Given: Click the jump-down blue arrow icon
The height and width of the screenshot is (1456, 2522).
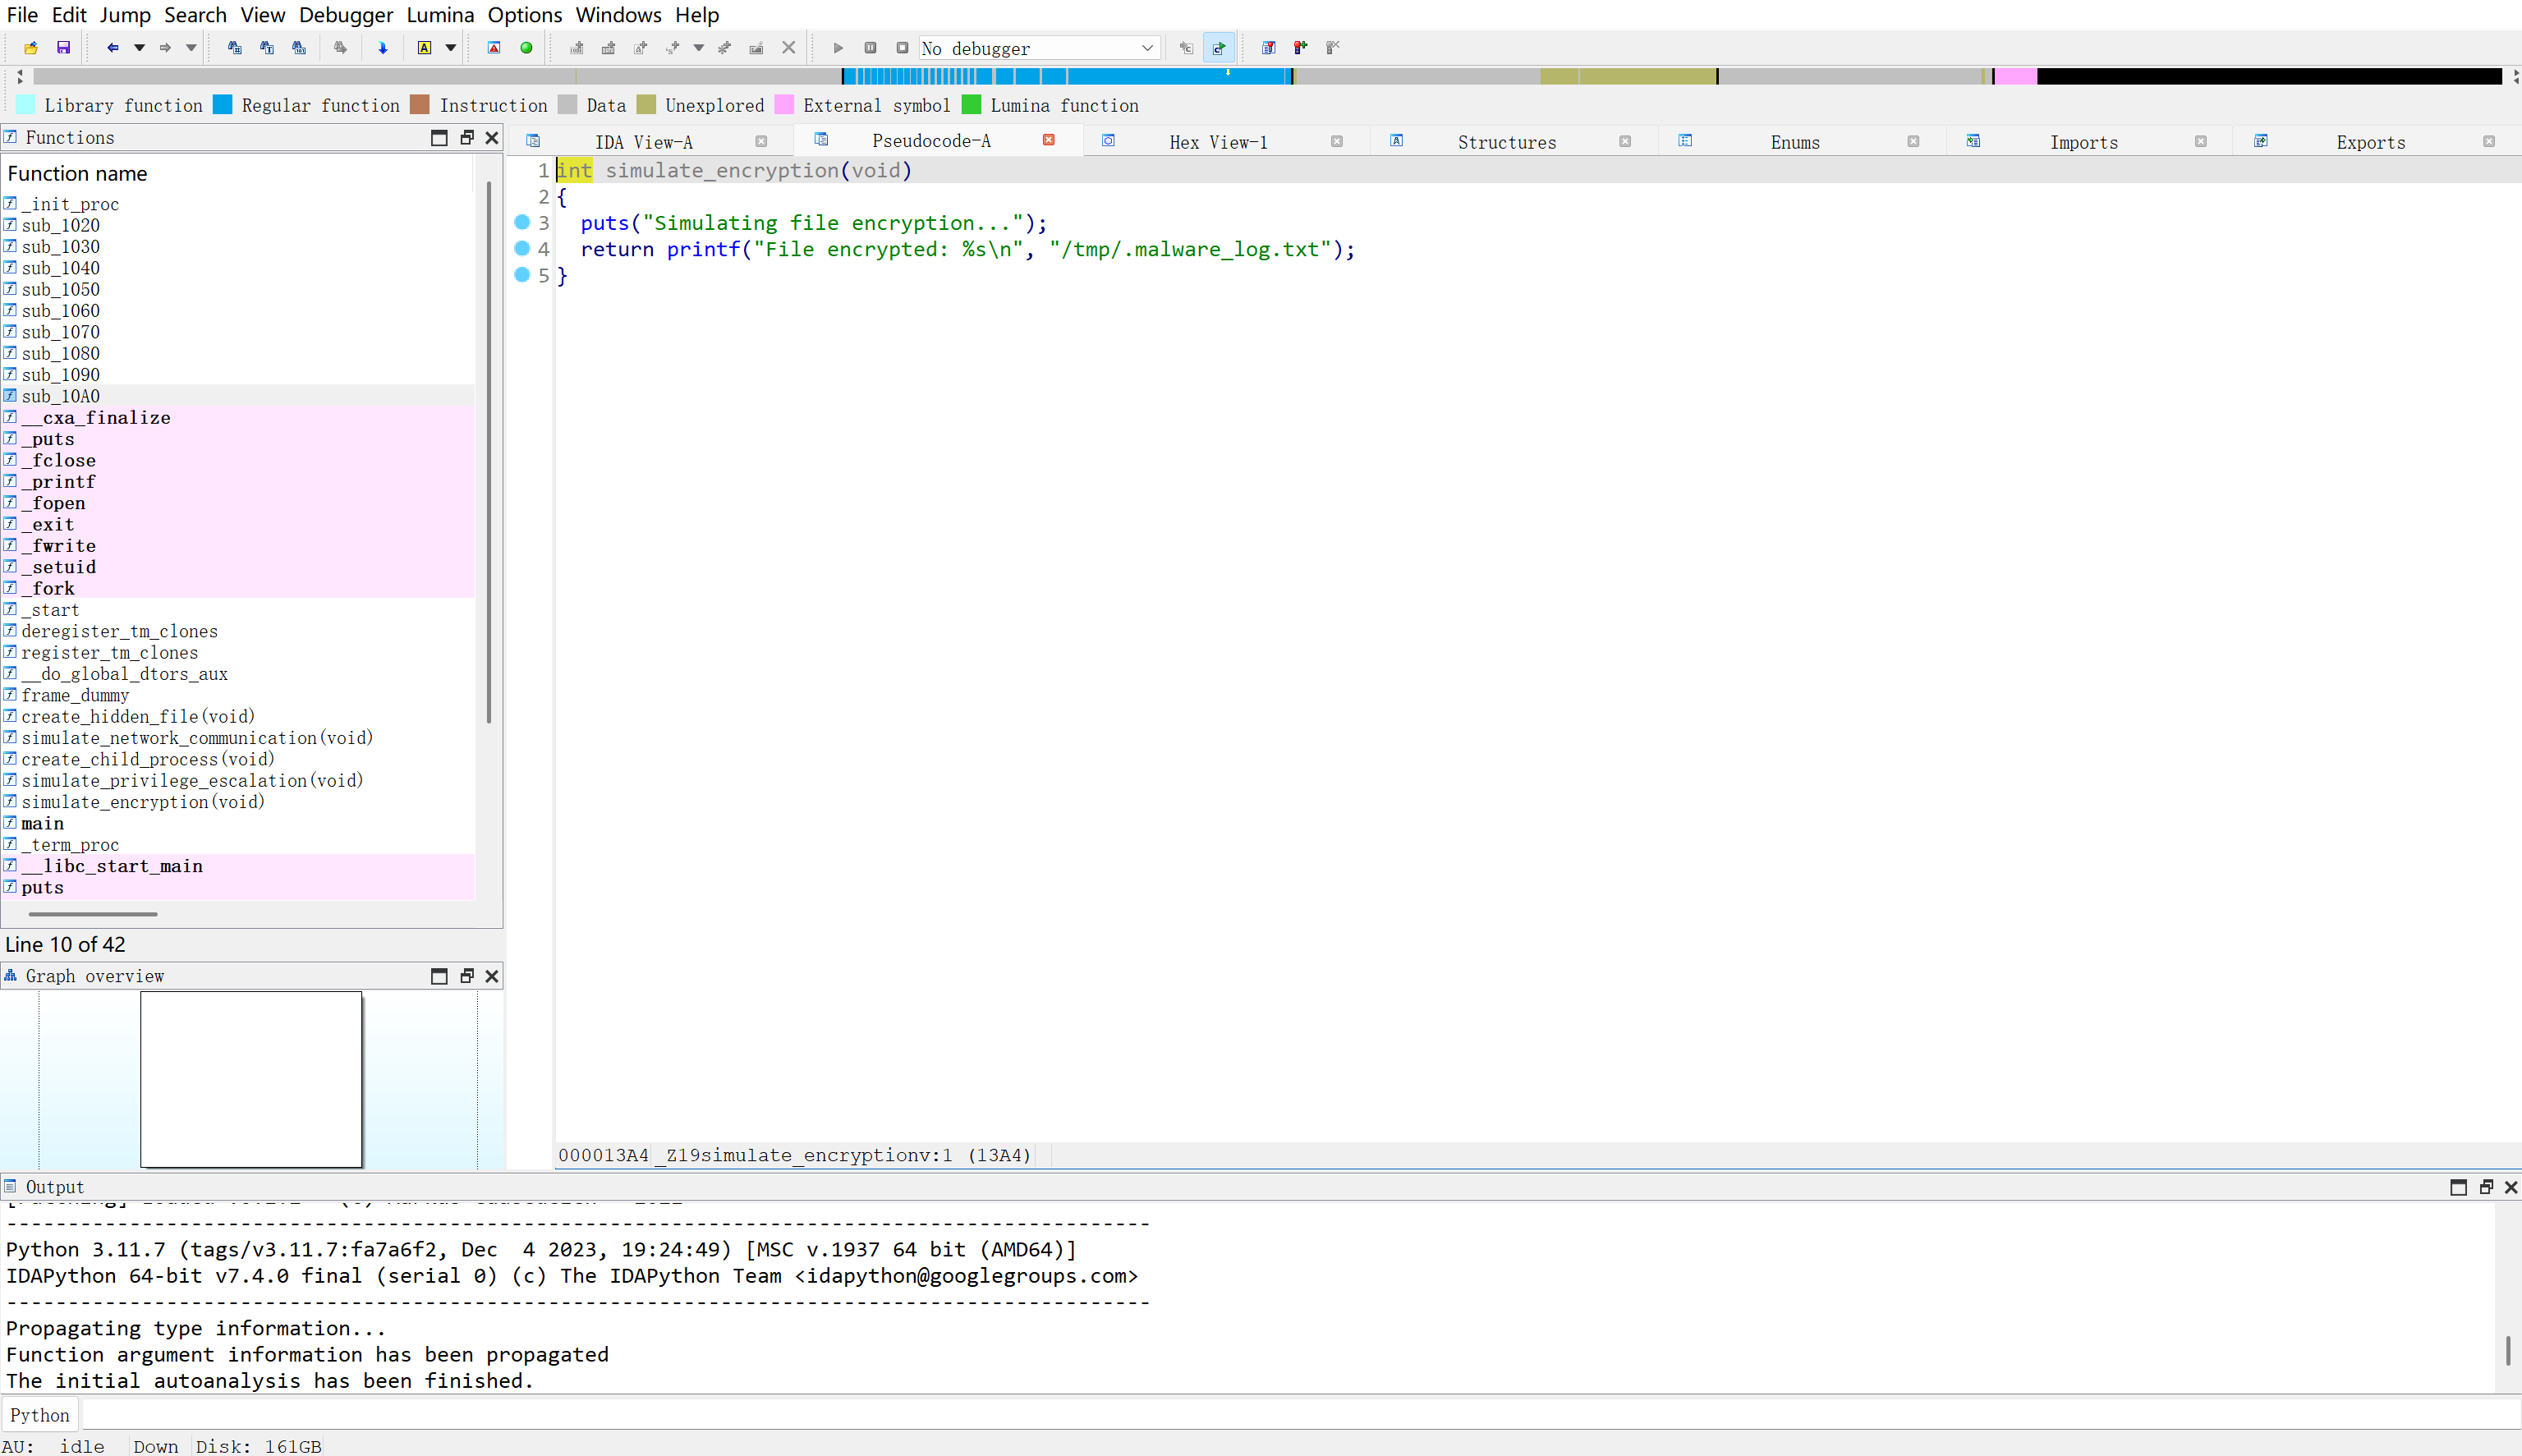Looking at the screenshot, I should point(382,48).
